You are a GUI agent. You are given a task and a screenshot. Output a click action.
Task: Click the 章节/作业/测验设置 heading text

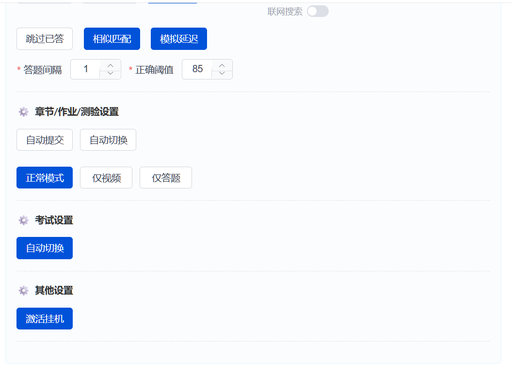pos(77,112)
